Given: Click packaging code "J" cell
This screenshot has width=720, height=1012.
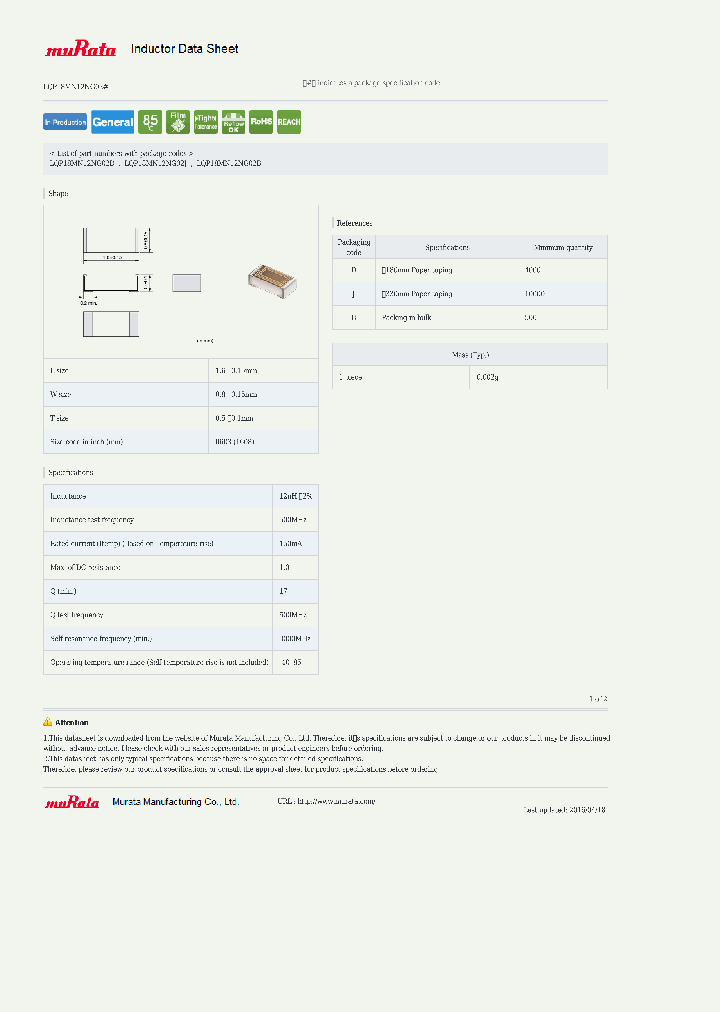Looking at the screenshot, I should 354,294.
